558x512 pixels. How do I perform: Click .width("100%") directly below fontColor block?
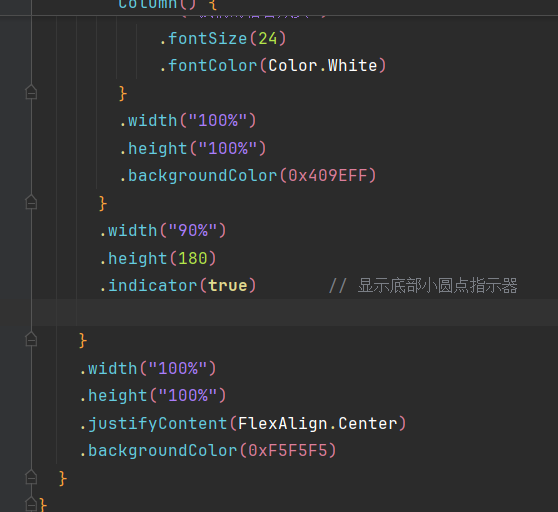[188, 121]
